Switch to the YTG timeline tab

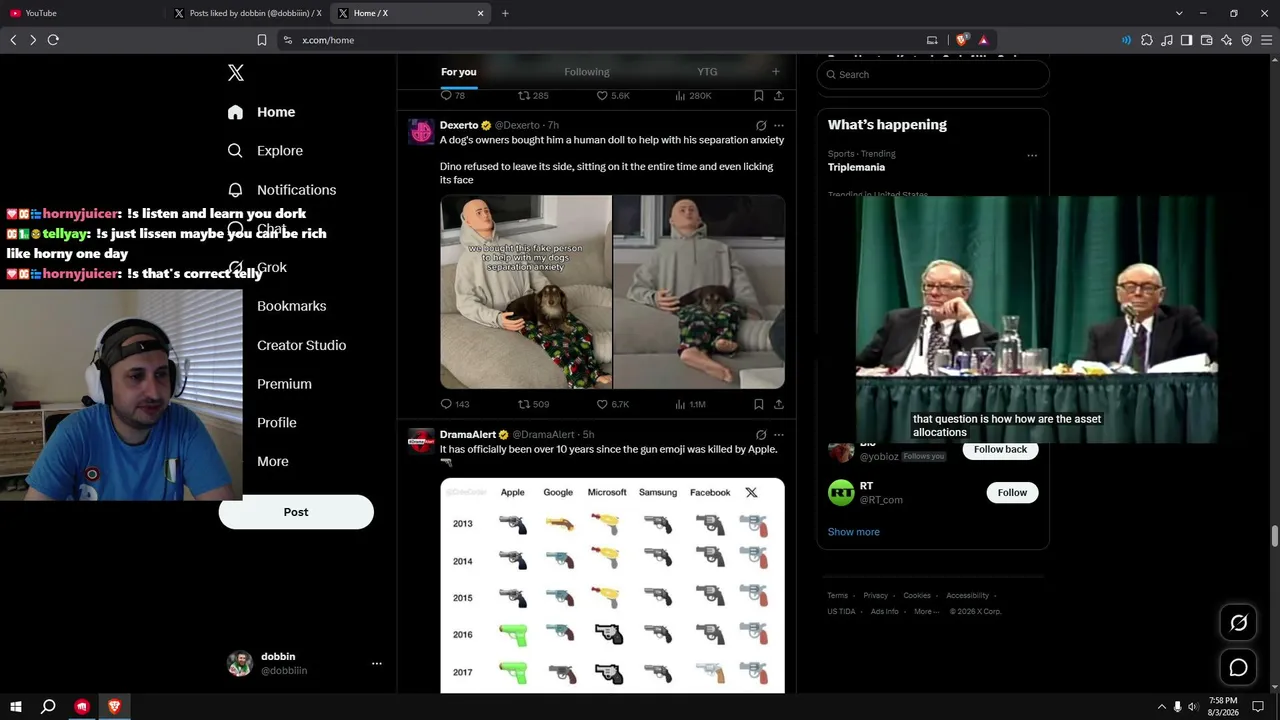(x=707, y=72)
